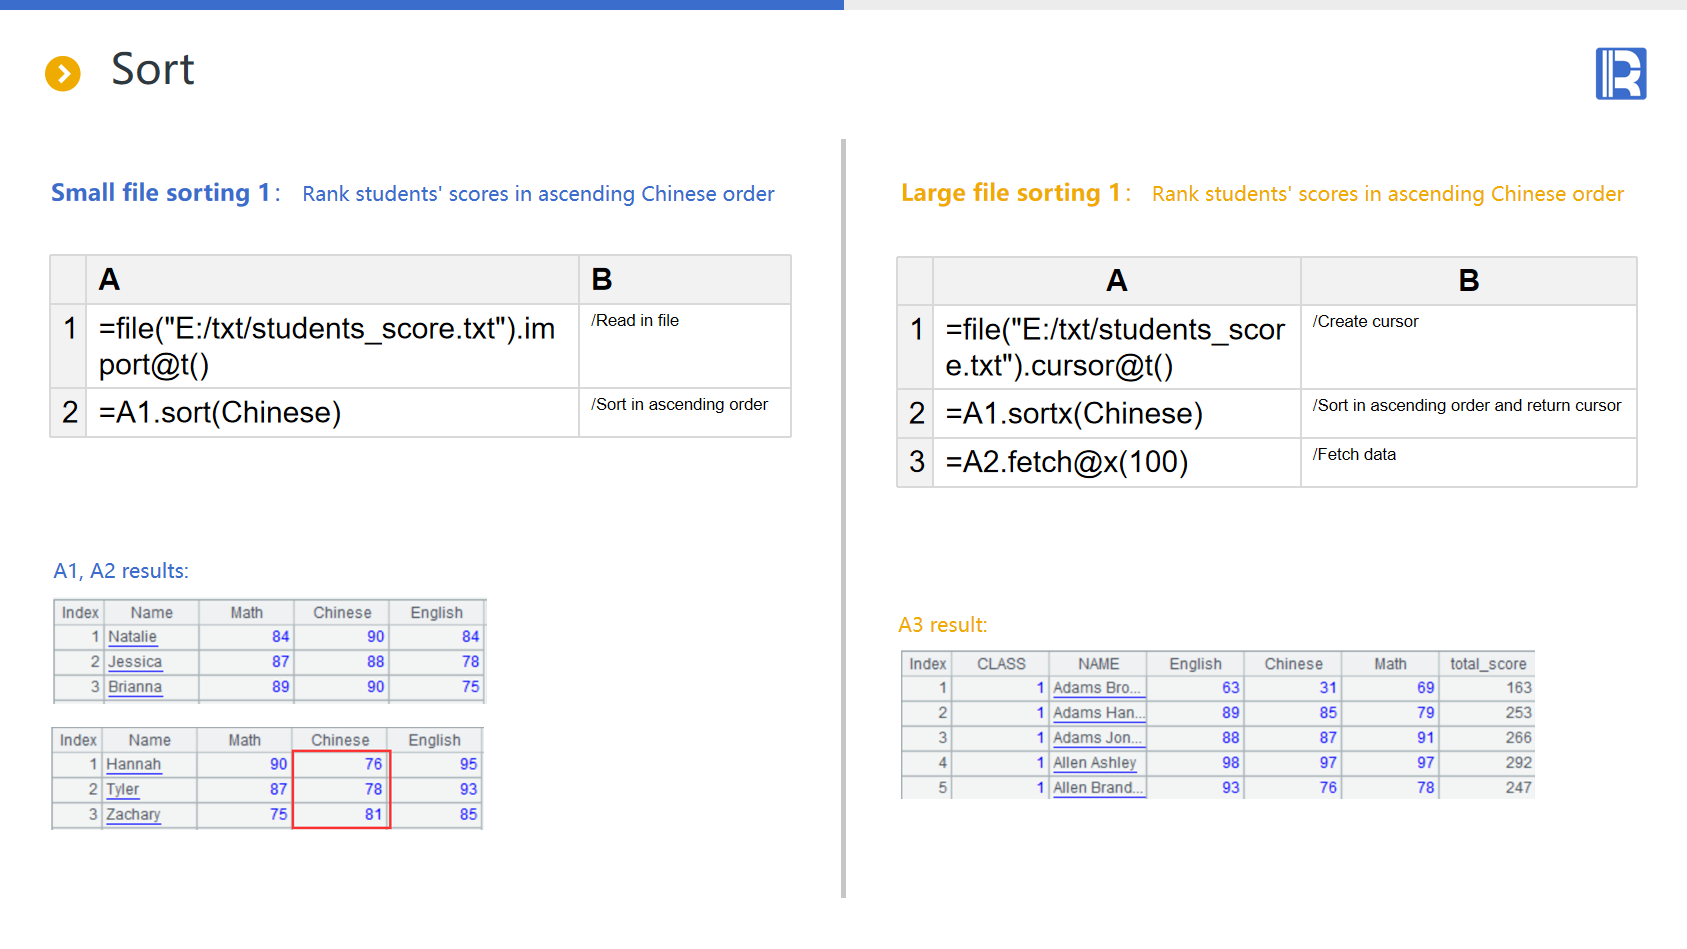Open the Jessica name link

point(135,662)
